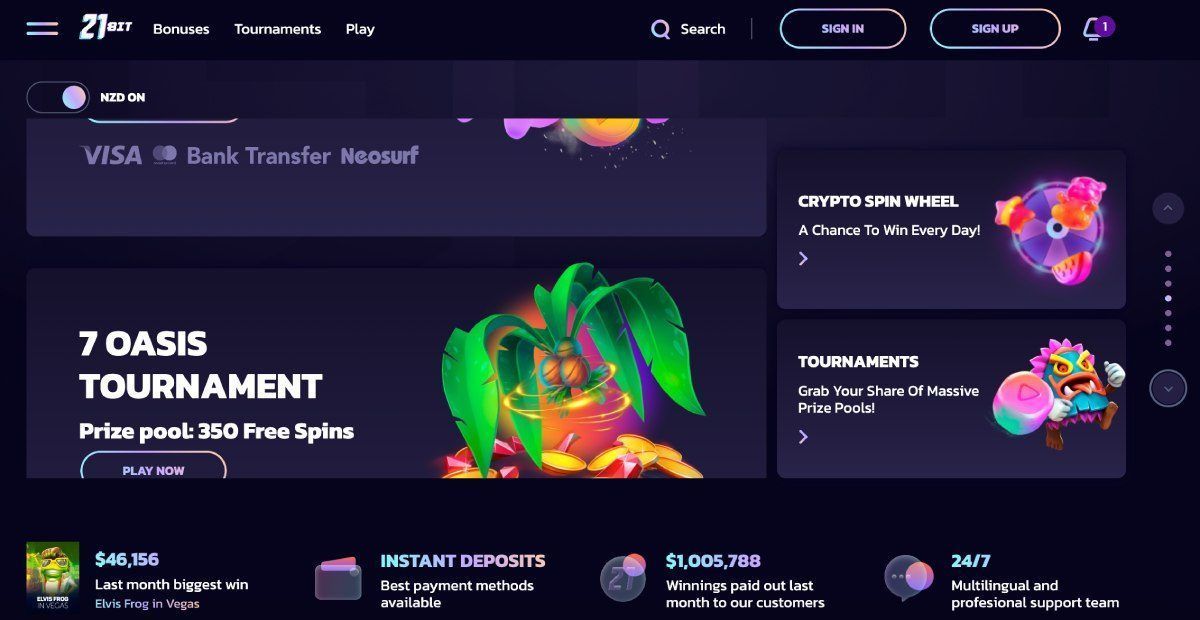Select the first slider pagination dot
This screenshot has width=1200, height=620.
(x=1168, y=254)
